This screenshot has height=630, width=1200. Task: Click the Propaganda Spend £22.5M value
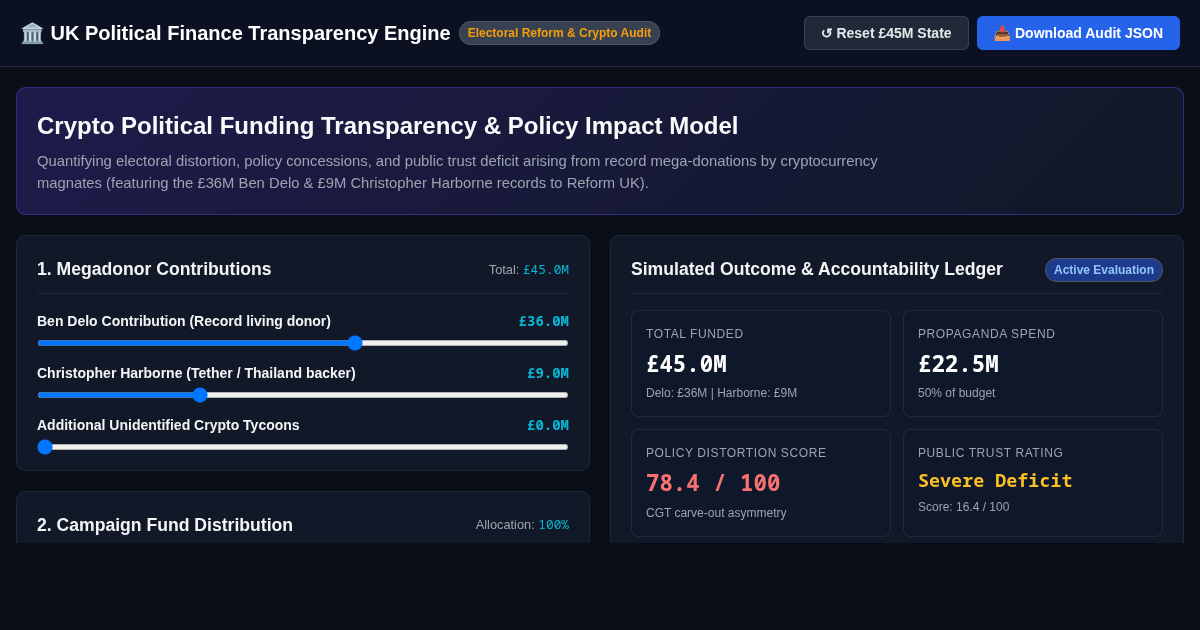[958, 364]
